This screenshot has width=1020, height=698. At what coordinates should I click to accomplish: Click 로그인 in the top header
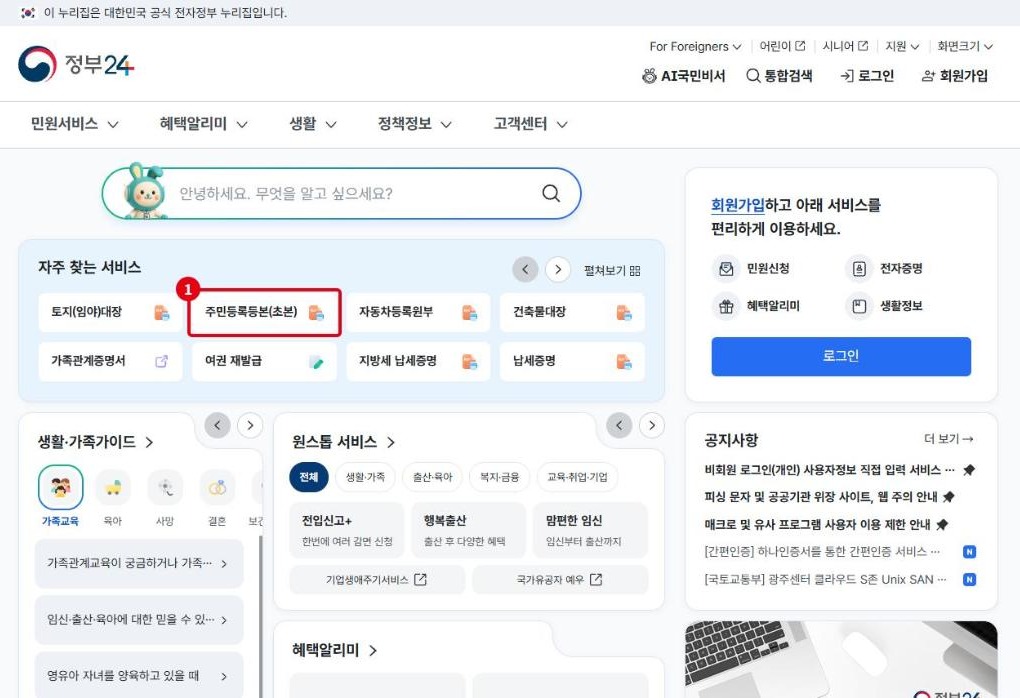click(x=867, y=76)
